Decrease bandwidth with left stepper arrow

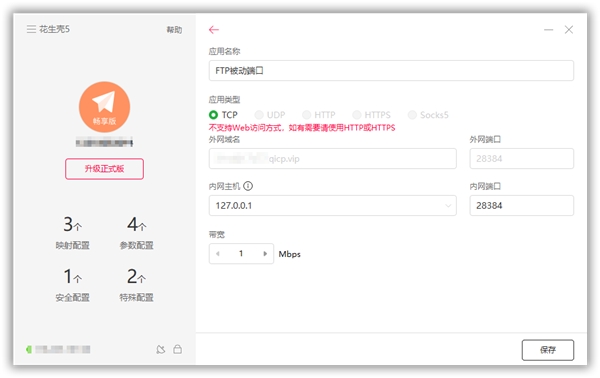pos(218,254)
